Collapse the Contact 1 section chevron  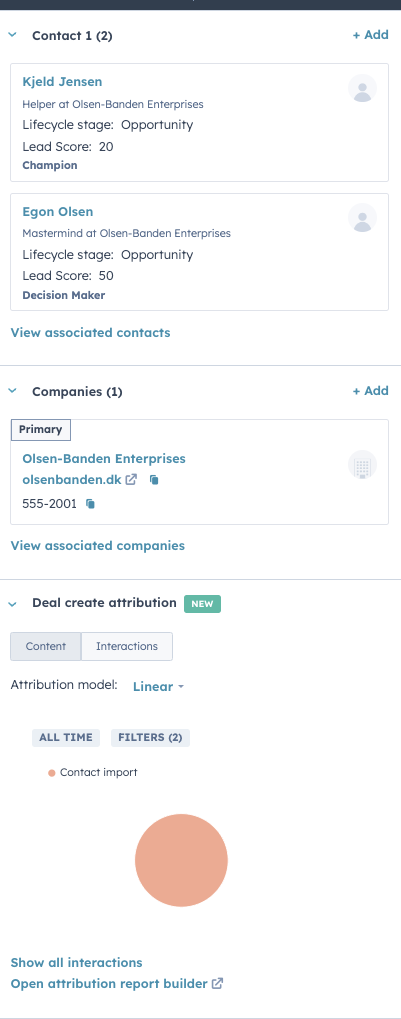12,35
